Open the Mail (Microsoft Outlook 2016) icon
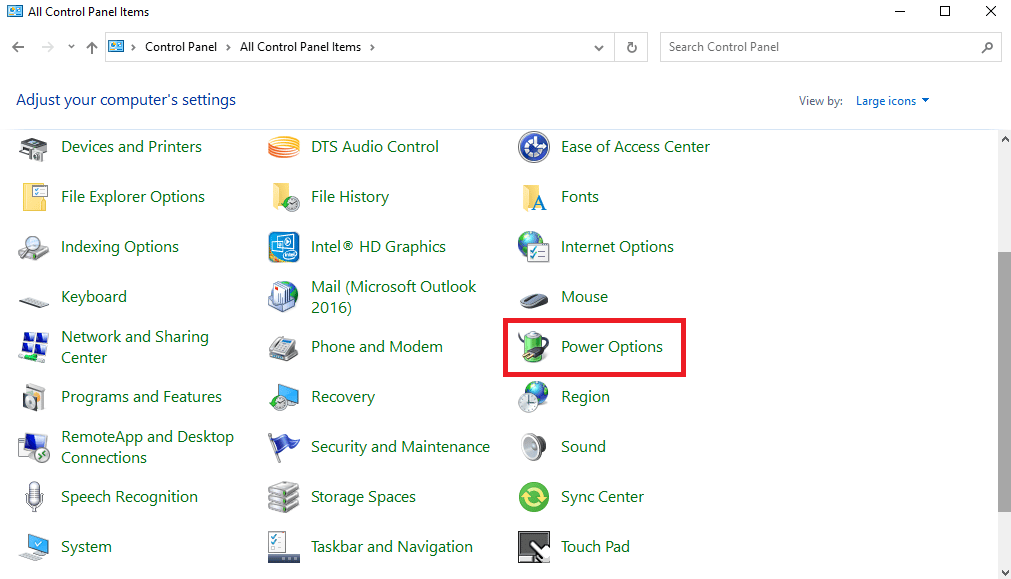1011x579 pixels. pyautogui.click(x=283, y=297)
